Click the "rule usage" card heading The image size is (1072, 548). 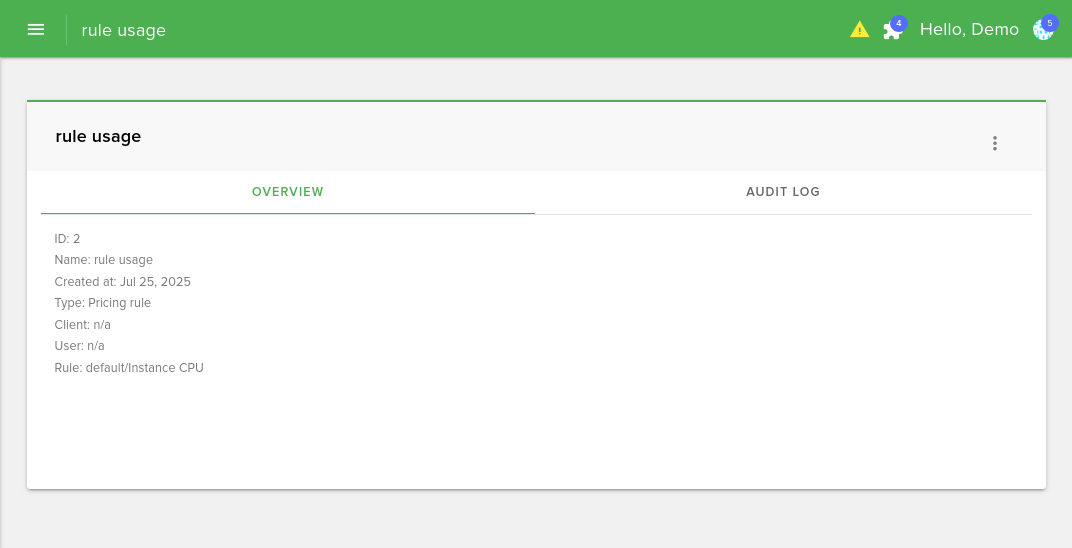[x=98, y=137]
